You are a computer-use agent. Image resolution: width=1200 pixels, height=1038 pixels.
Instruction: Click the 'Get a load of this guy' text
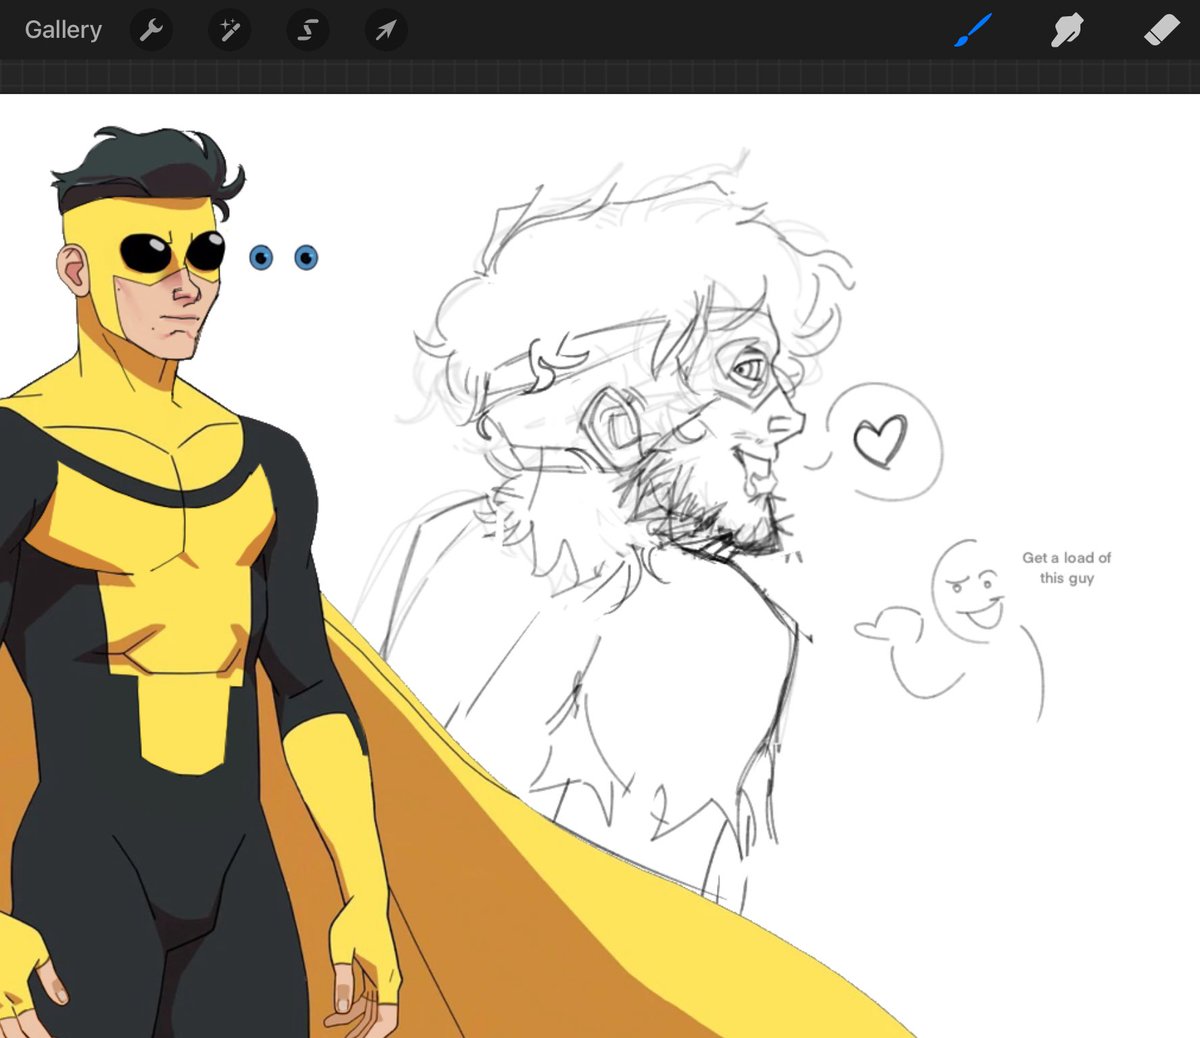click(1066, 568)
